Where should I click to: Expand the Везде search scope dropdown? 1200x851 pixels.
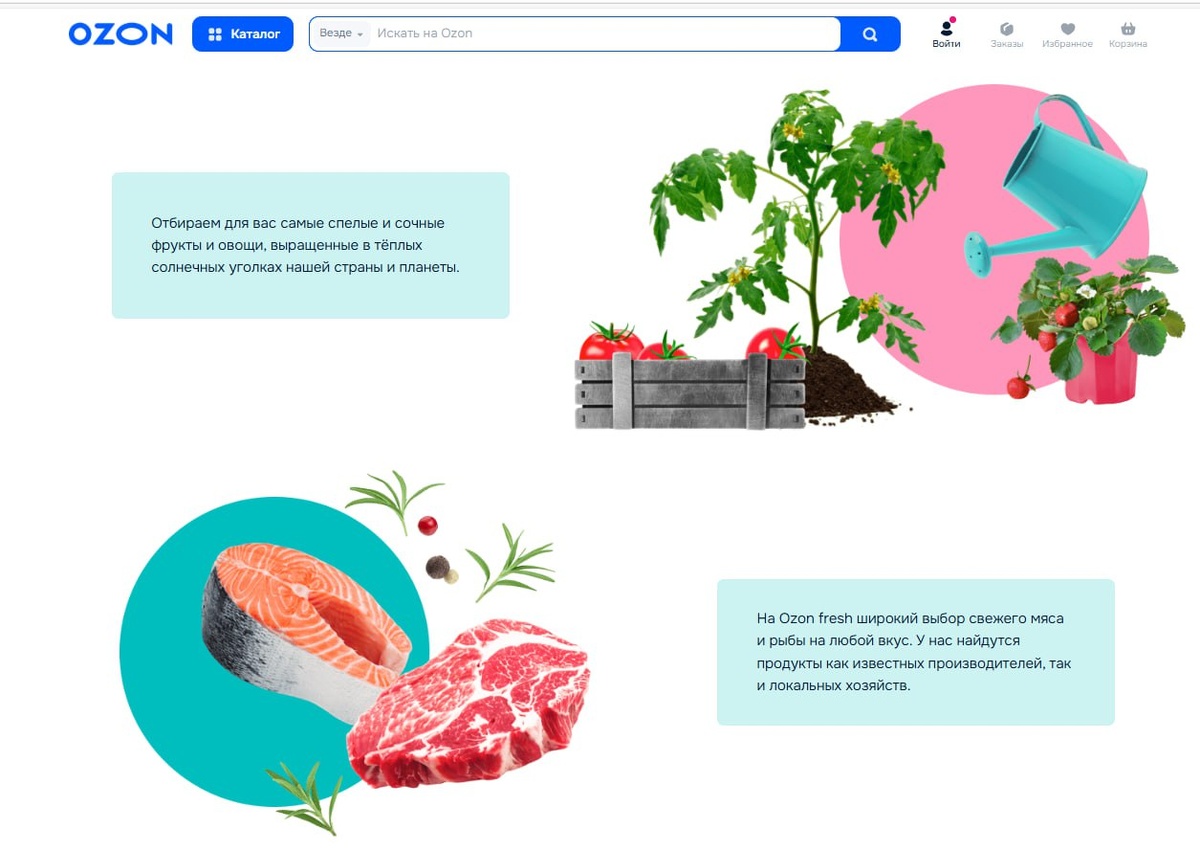(341, 33)
